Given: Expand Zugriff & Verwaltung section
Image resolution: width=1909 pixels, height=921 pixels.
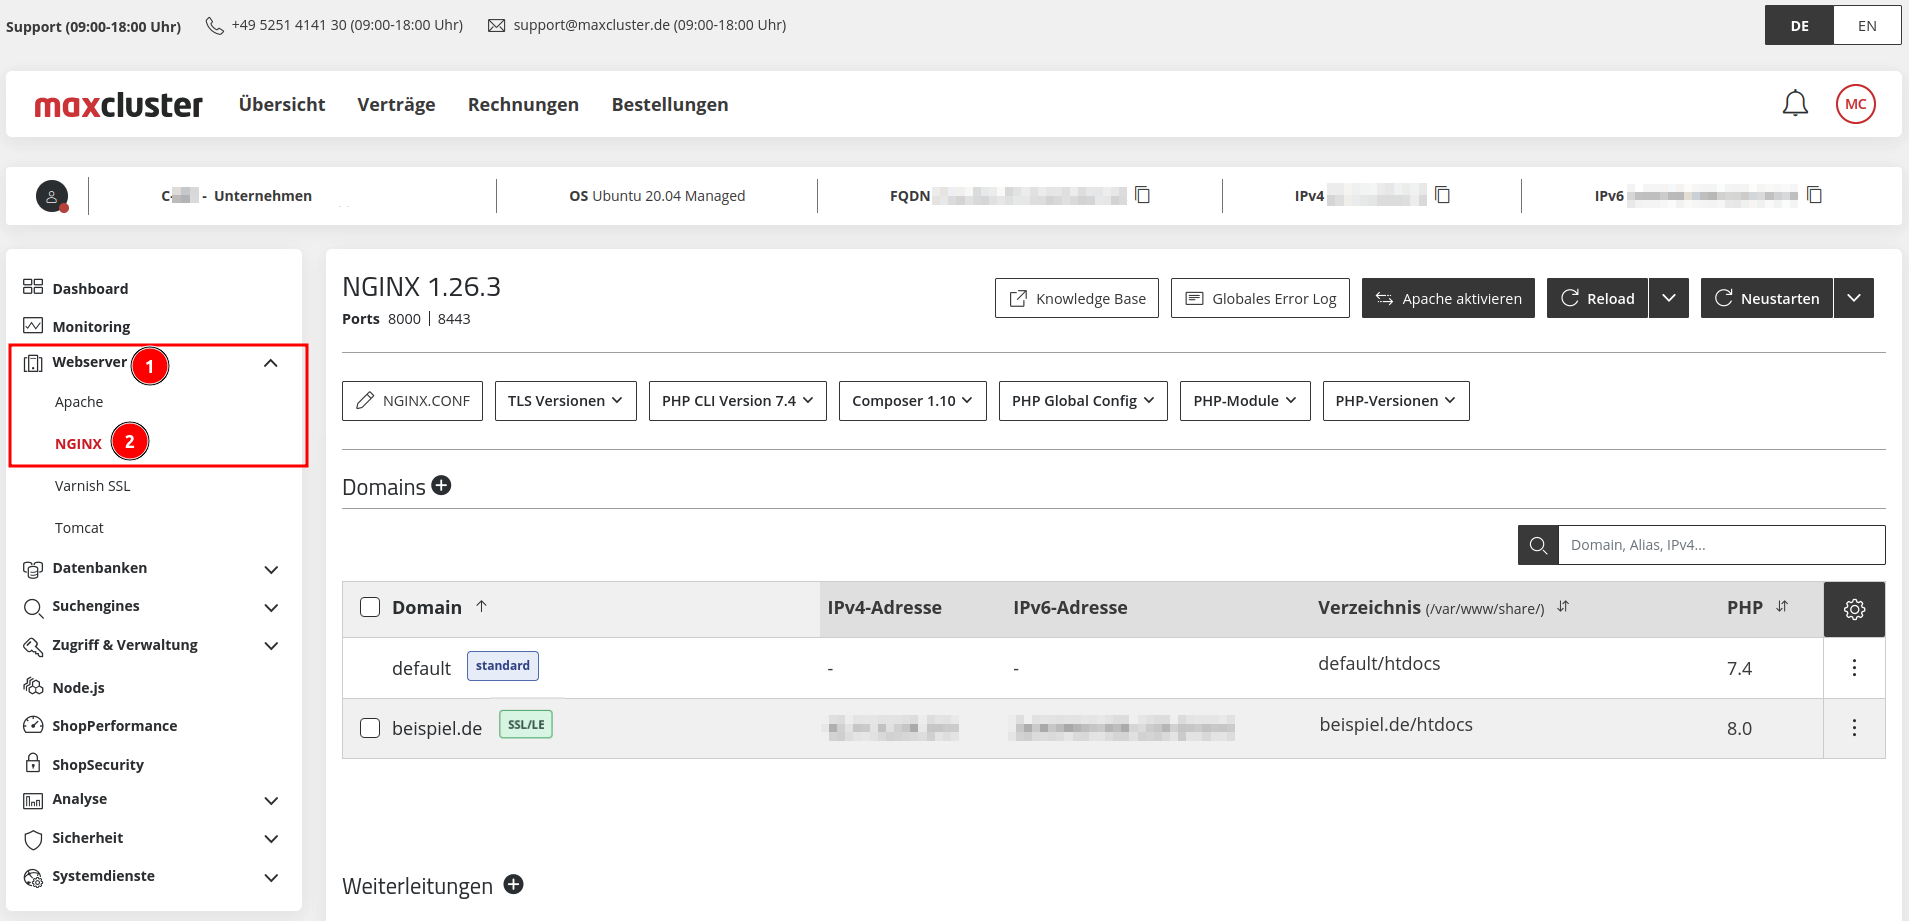Looking at the screenshot, I should (270, 646).
